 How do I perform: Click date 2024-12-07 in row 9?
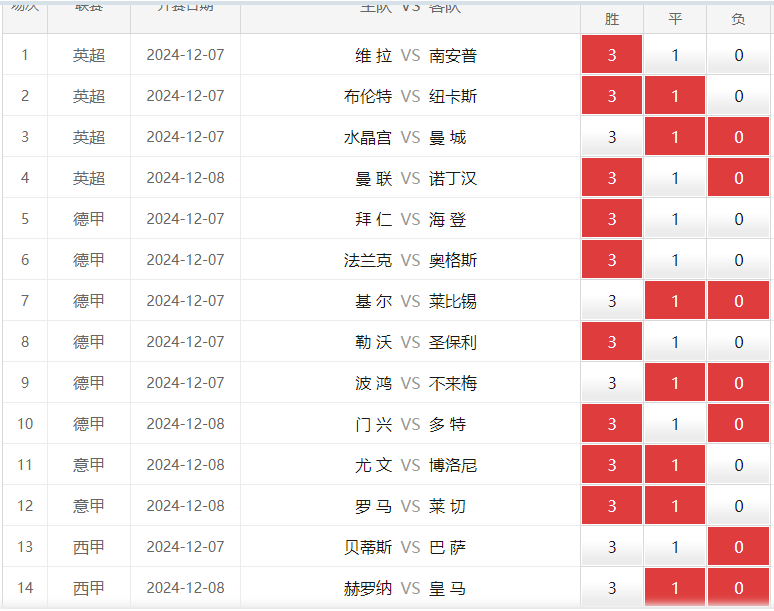[186, 382]
